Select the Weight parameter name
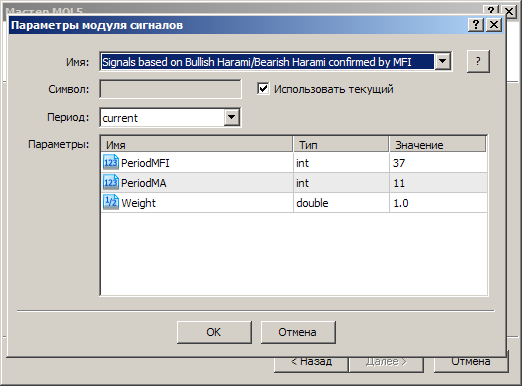 (138, 203)
